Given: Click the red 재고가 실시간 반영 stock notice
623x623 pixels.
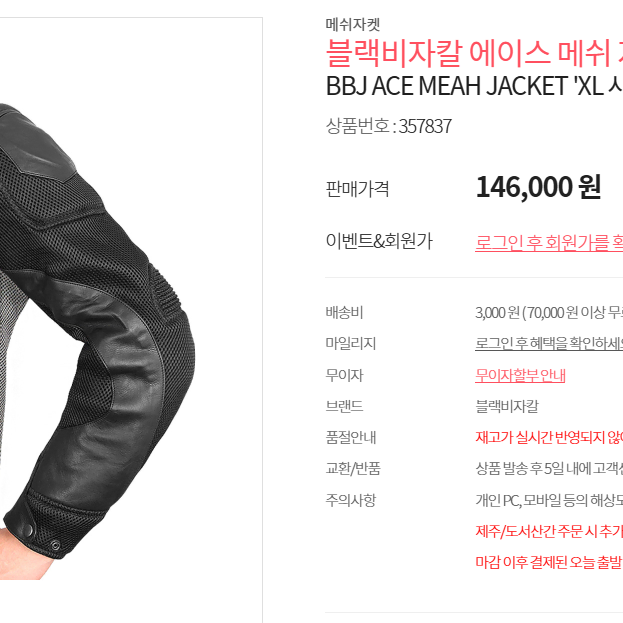Looking at the screenshot, I should point(549,437).
